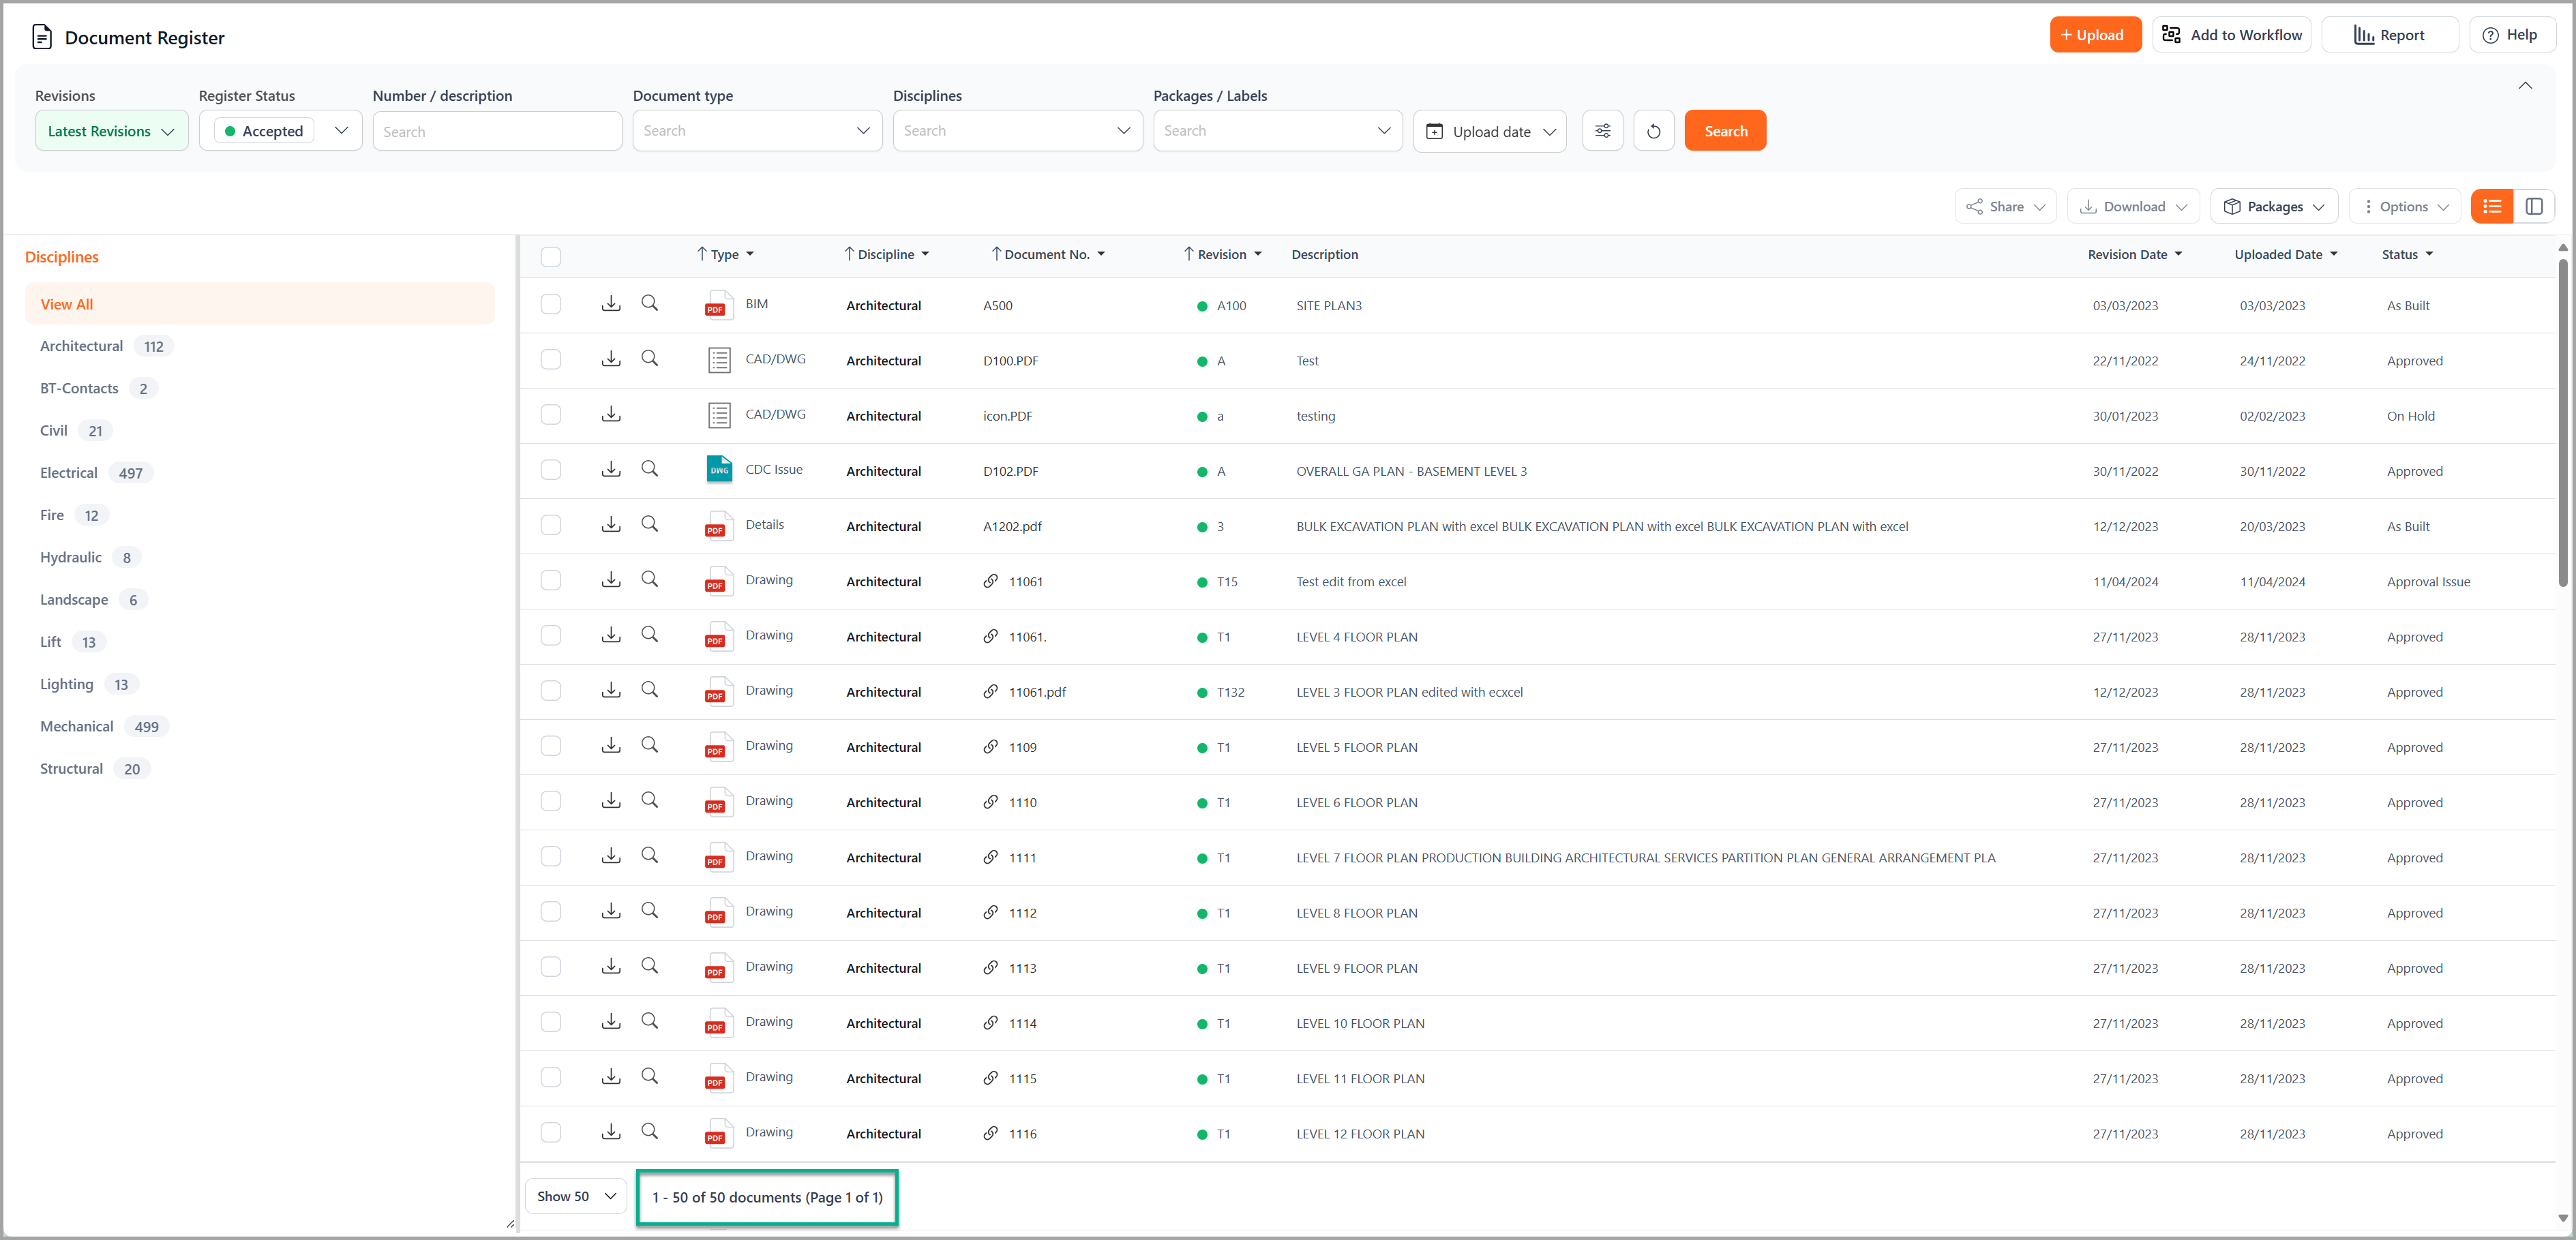Click link icon beside document 1109

(x=990, y=746)
